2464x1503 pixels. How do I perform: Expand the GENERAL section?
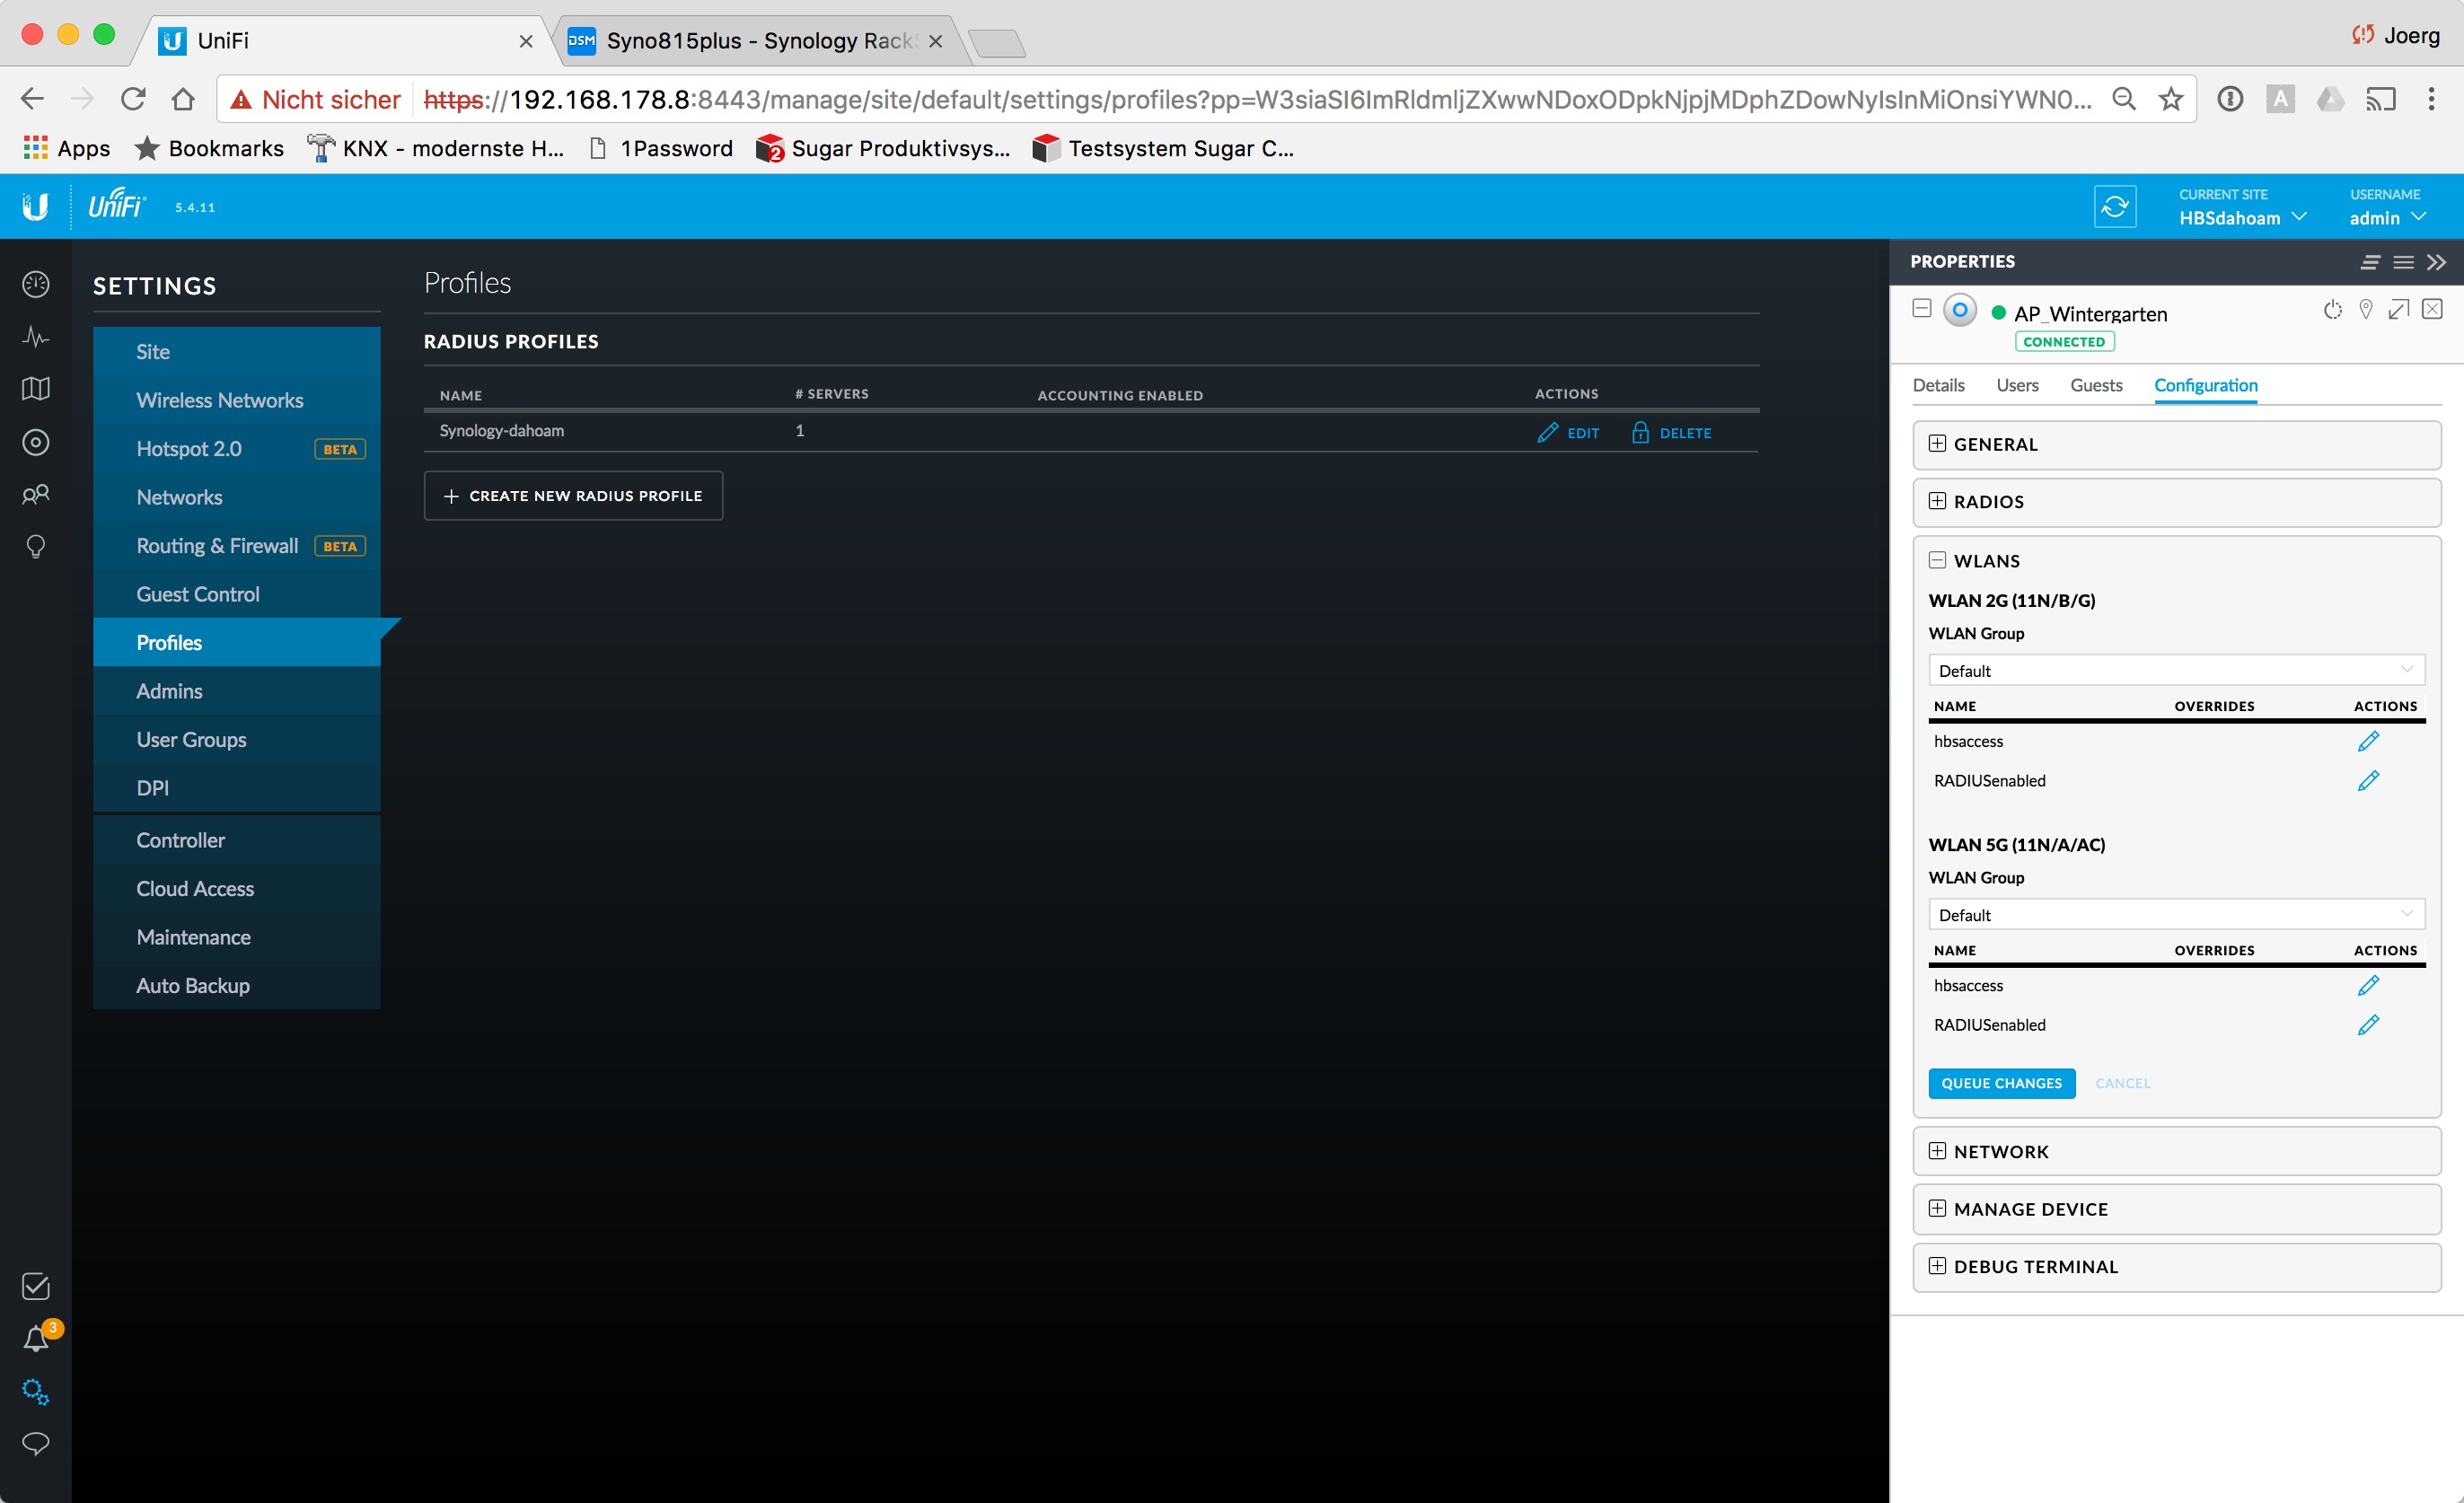(1937, 444)
